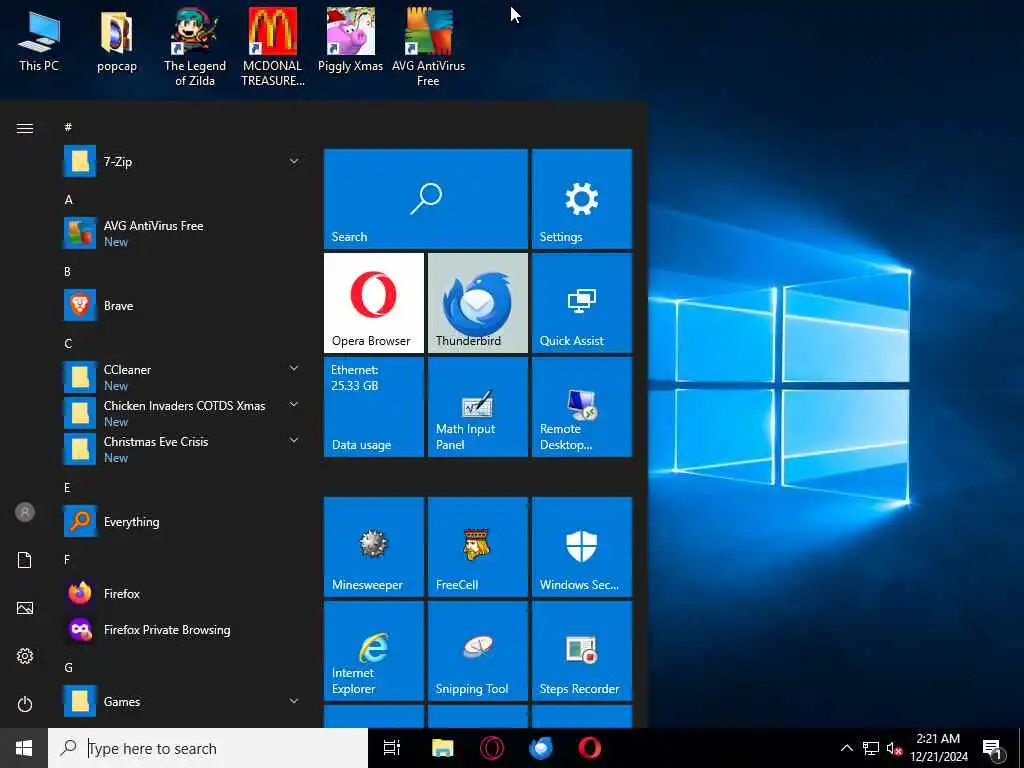Start FreeCell from the tile
The width and height of the screenshot is (1024, 768).
pos(477,547)
